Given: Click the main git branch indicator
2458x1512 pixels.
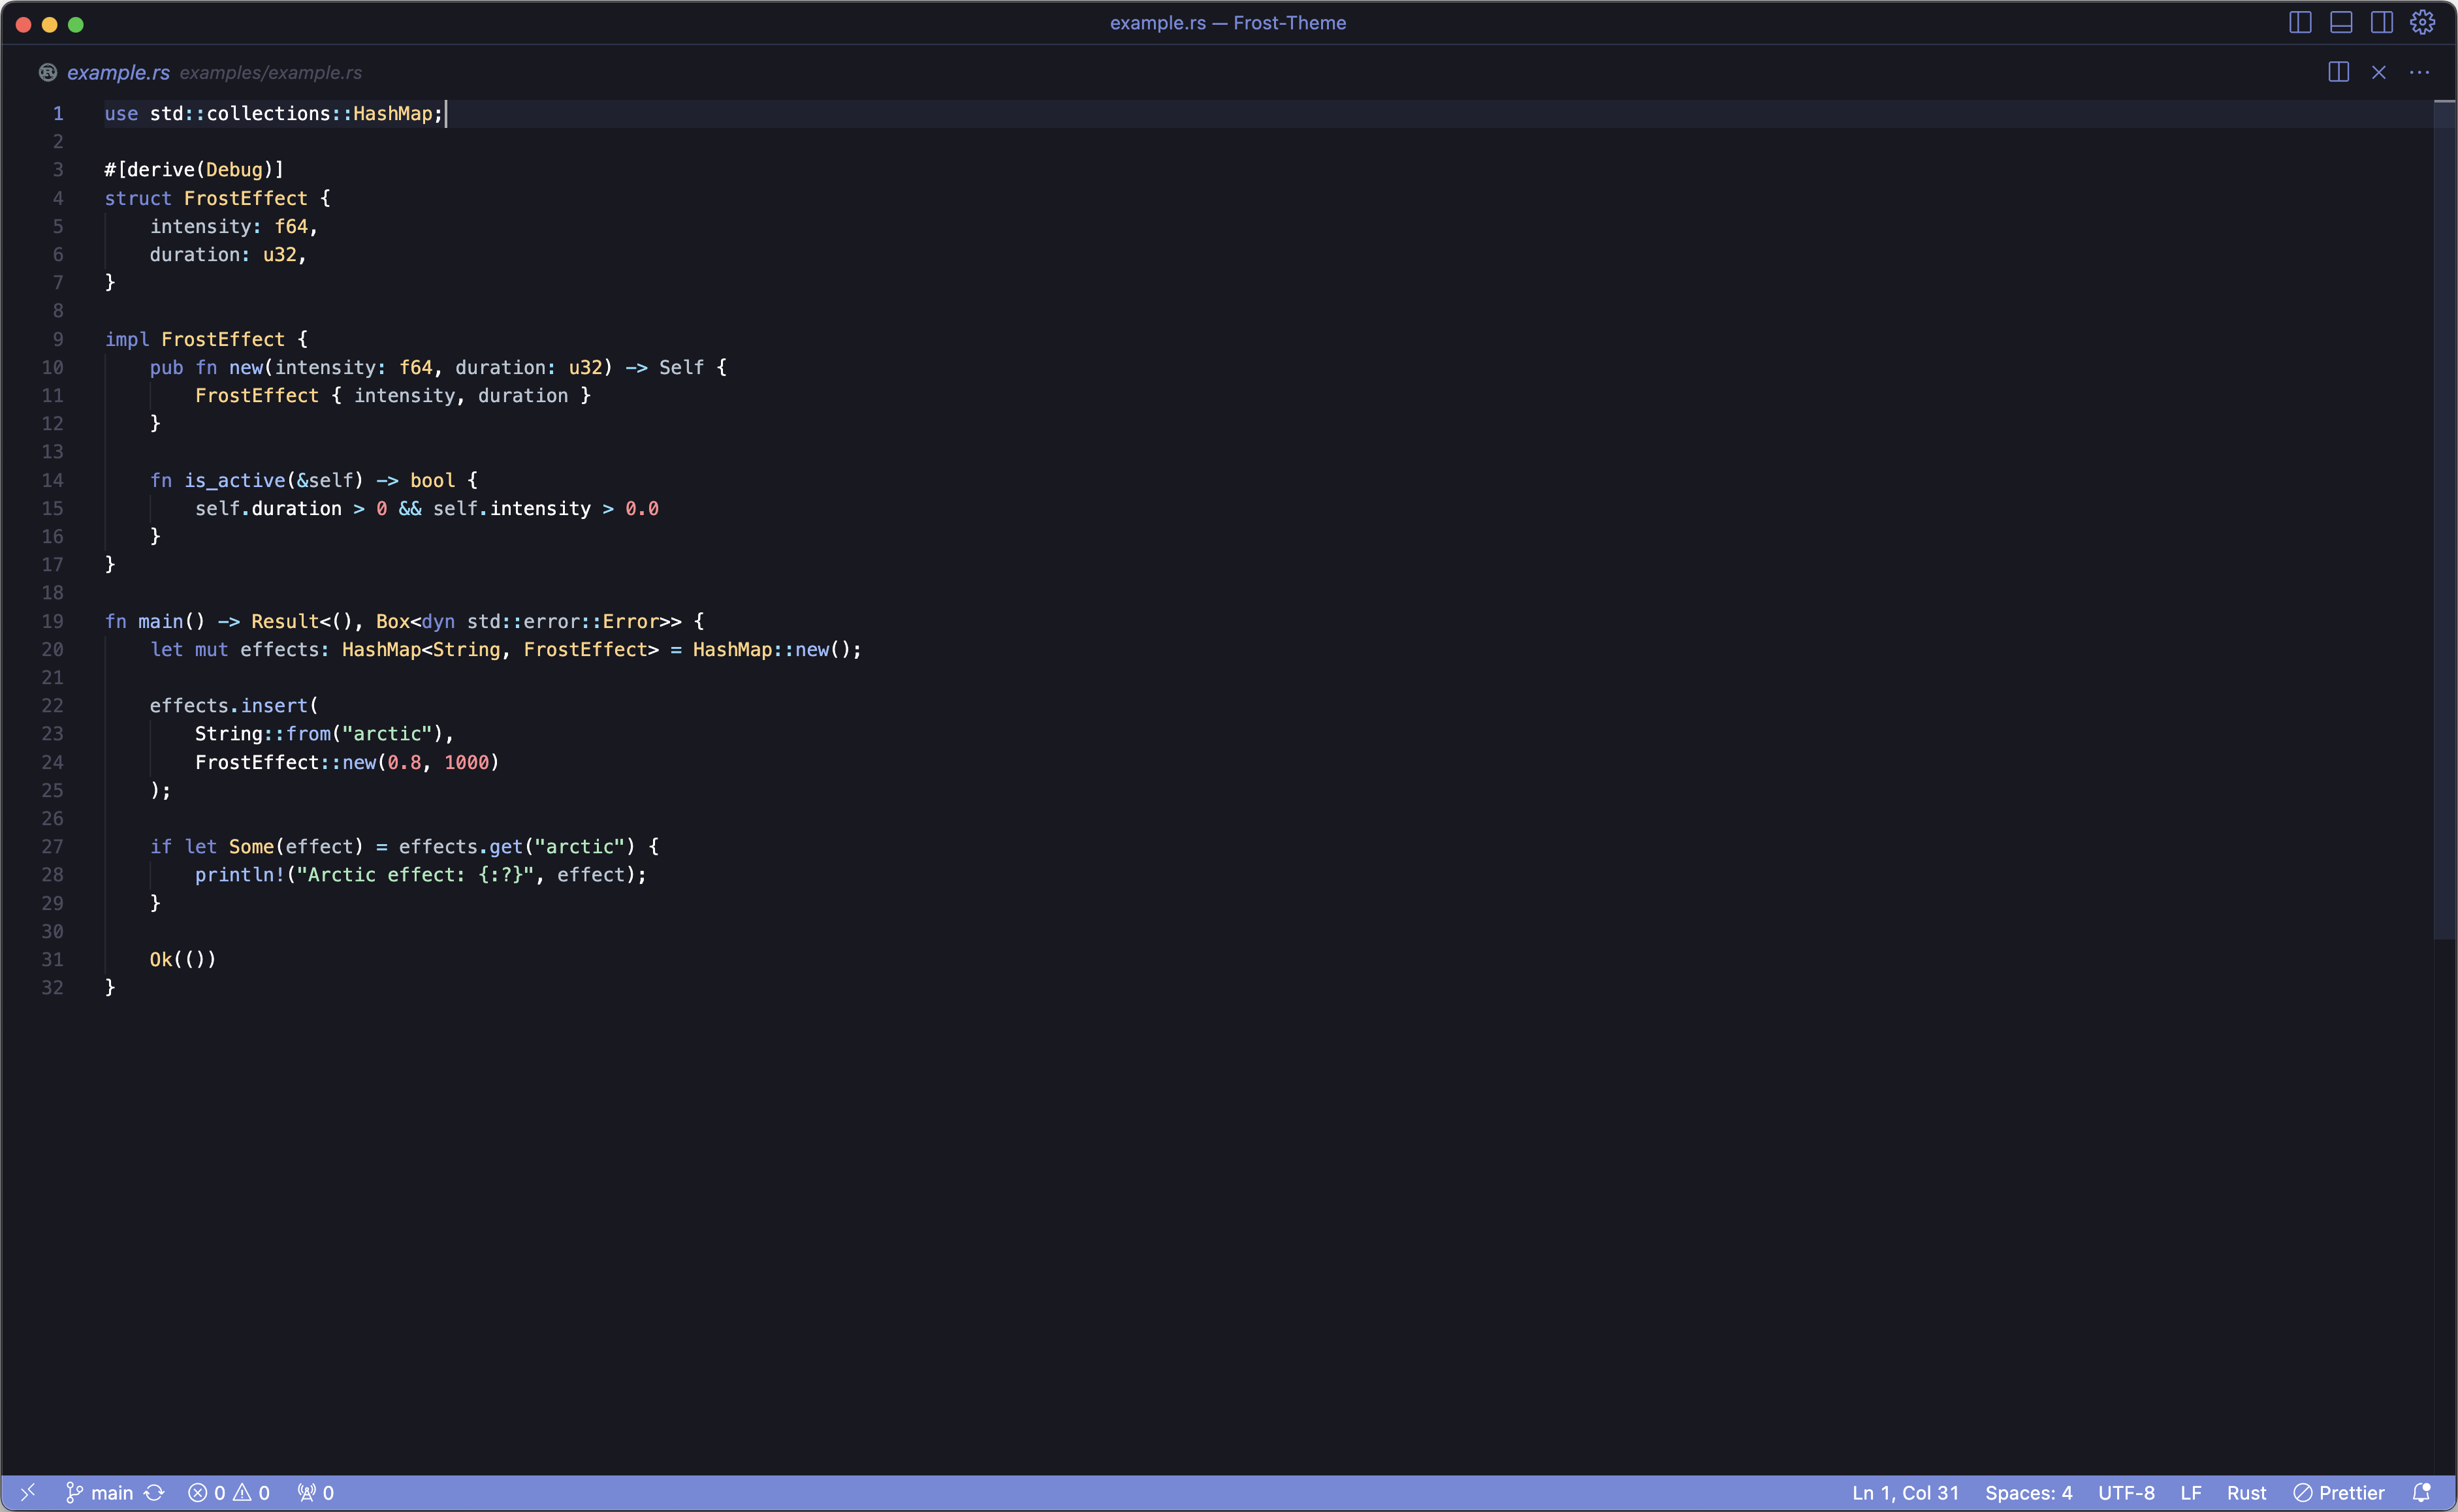Looking at the screenshot, I should tap(100, 1492).
